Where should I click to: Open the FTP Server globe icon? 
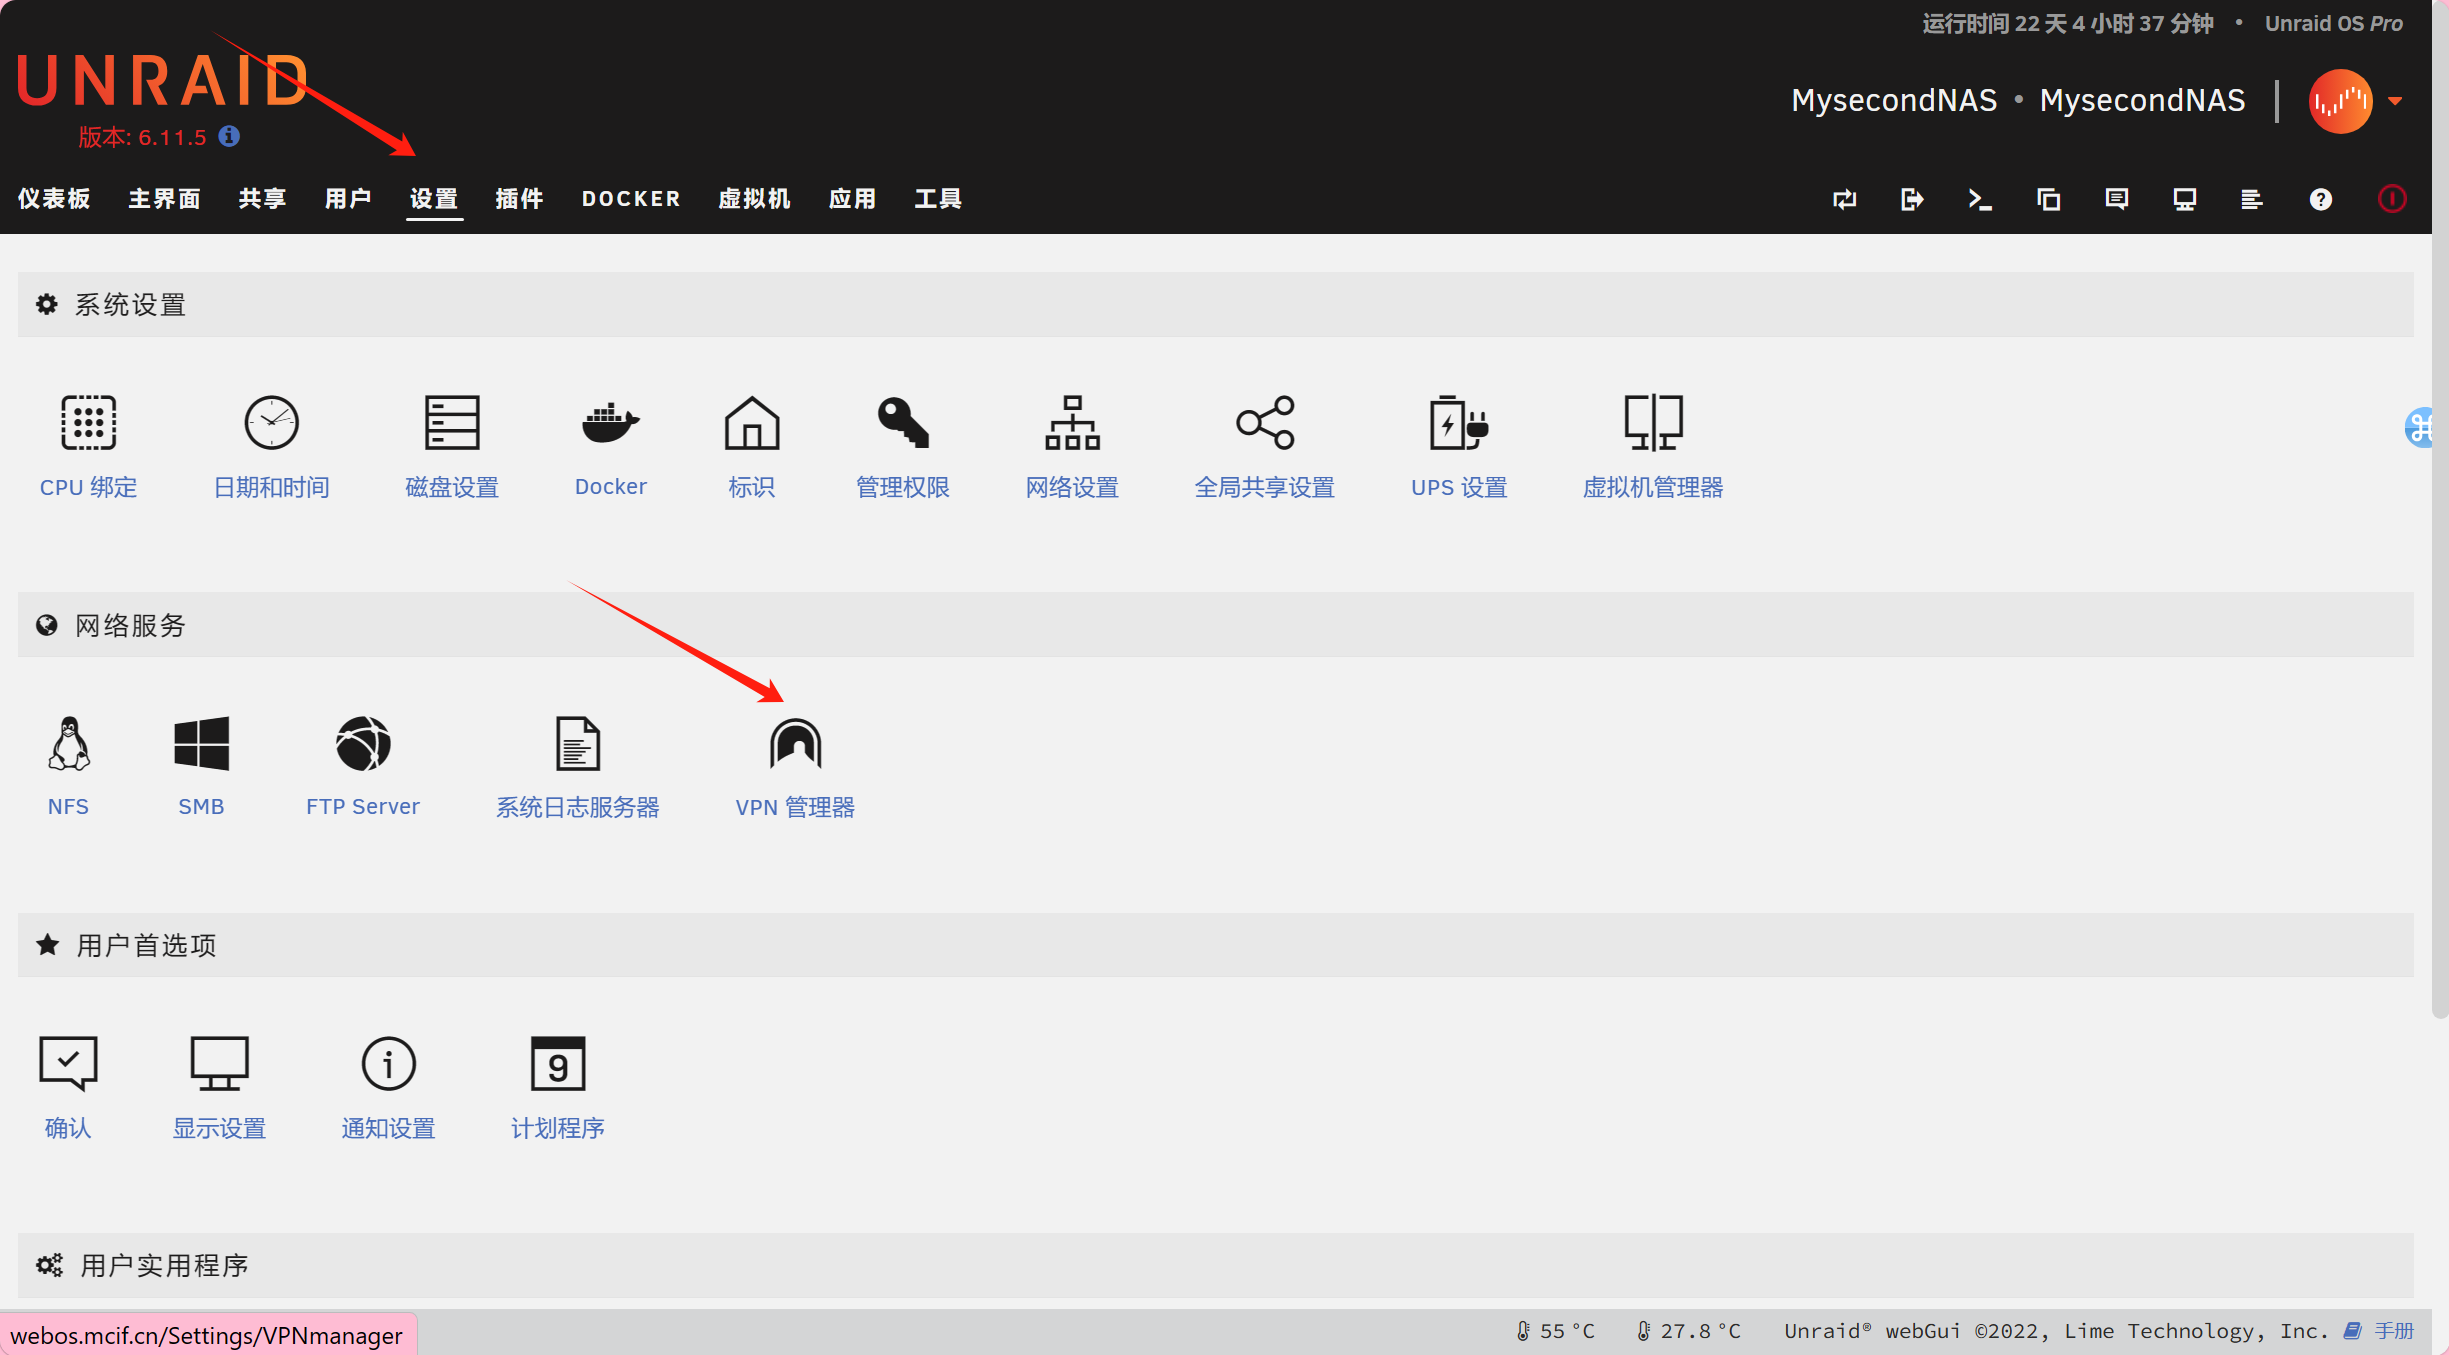[362, 745]
